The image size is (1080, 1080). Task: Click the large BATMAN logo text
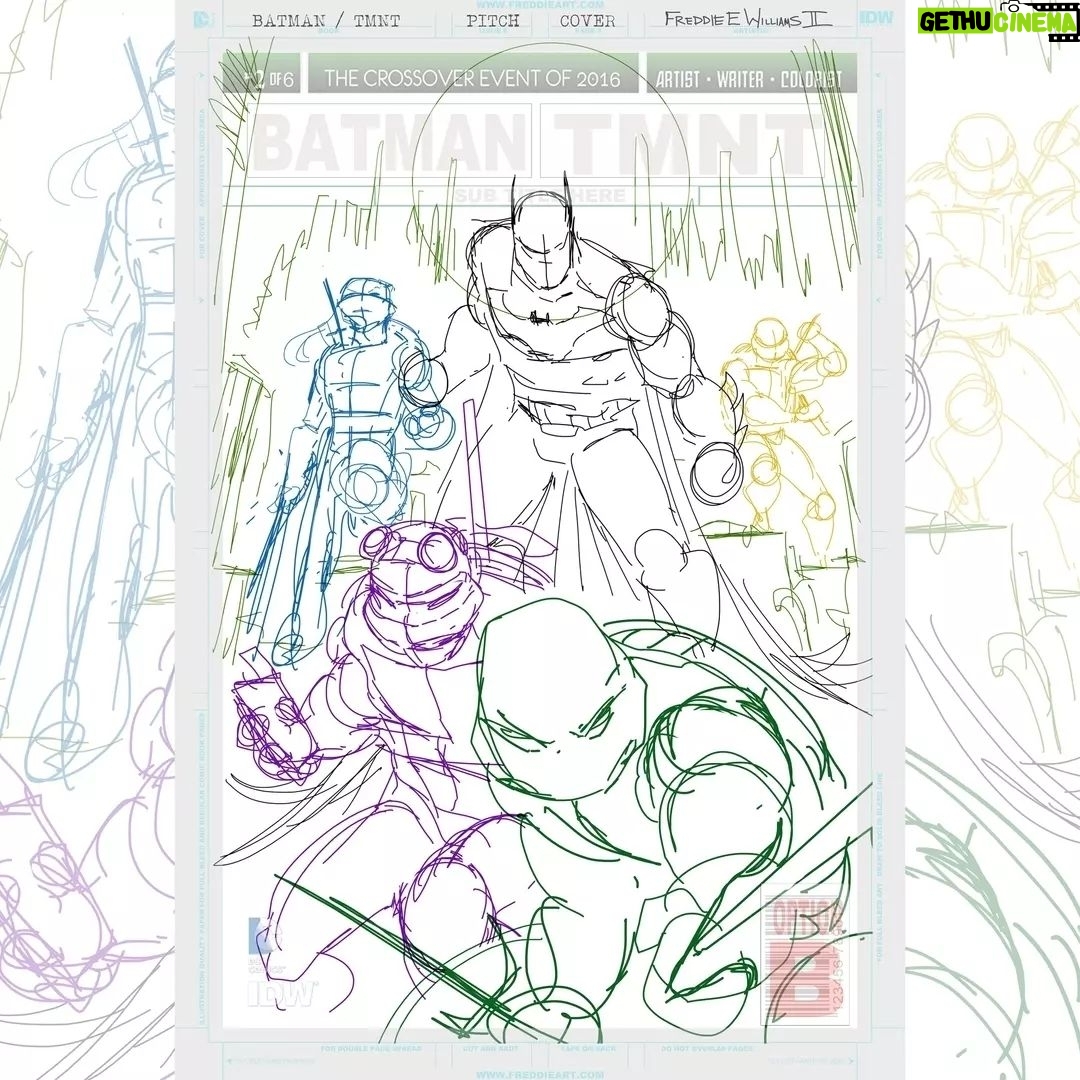391,143
